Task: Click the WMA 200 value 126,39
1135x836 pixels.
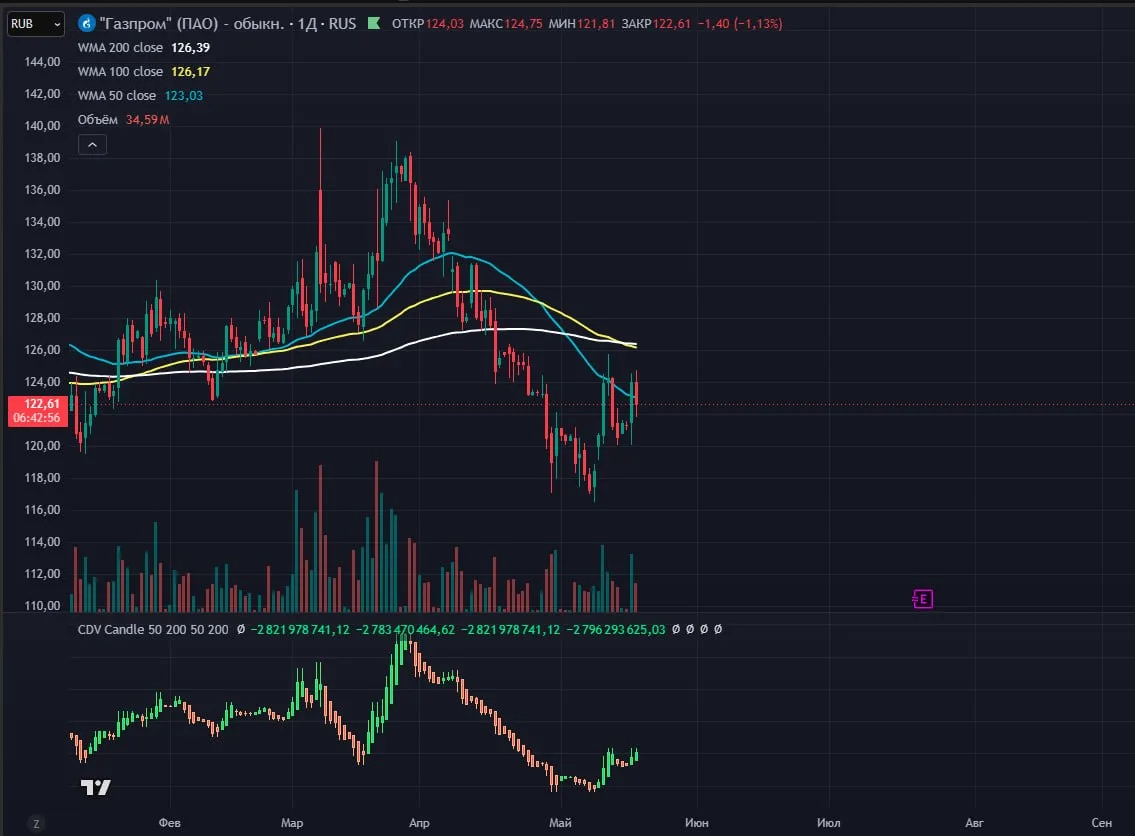Action: coord(190,48)
